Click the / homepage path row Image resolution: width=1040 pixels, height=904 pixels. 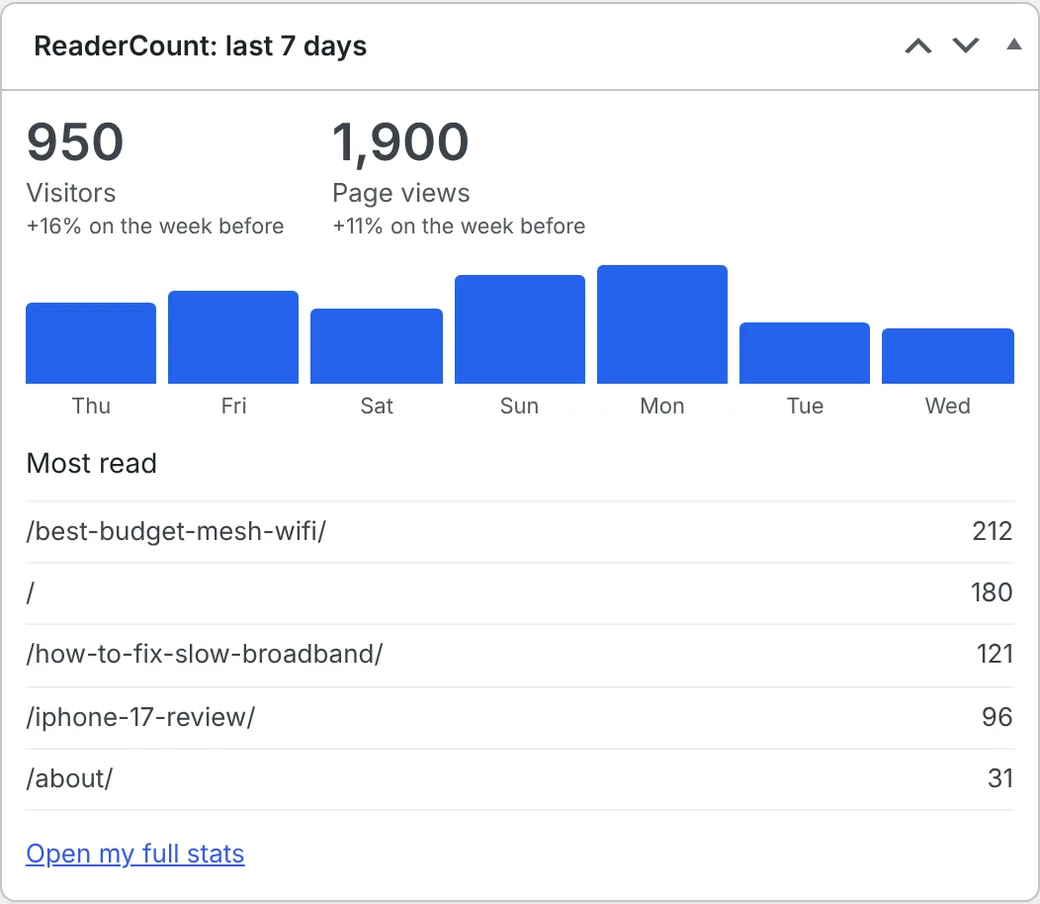click(520, 593)
